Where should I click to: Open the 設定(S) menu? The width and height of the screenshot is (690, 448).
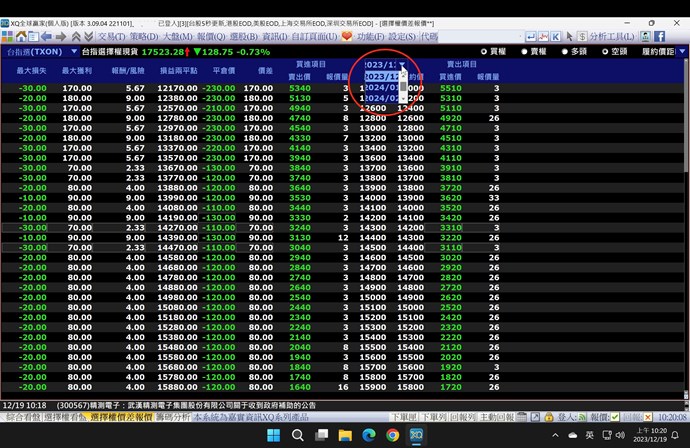tap(401, 36)
